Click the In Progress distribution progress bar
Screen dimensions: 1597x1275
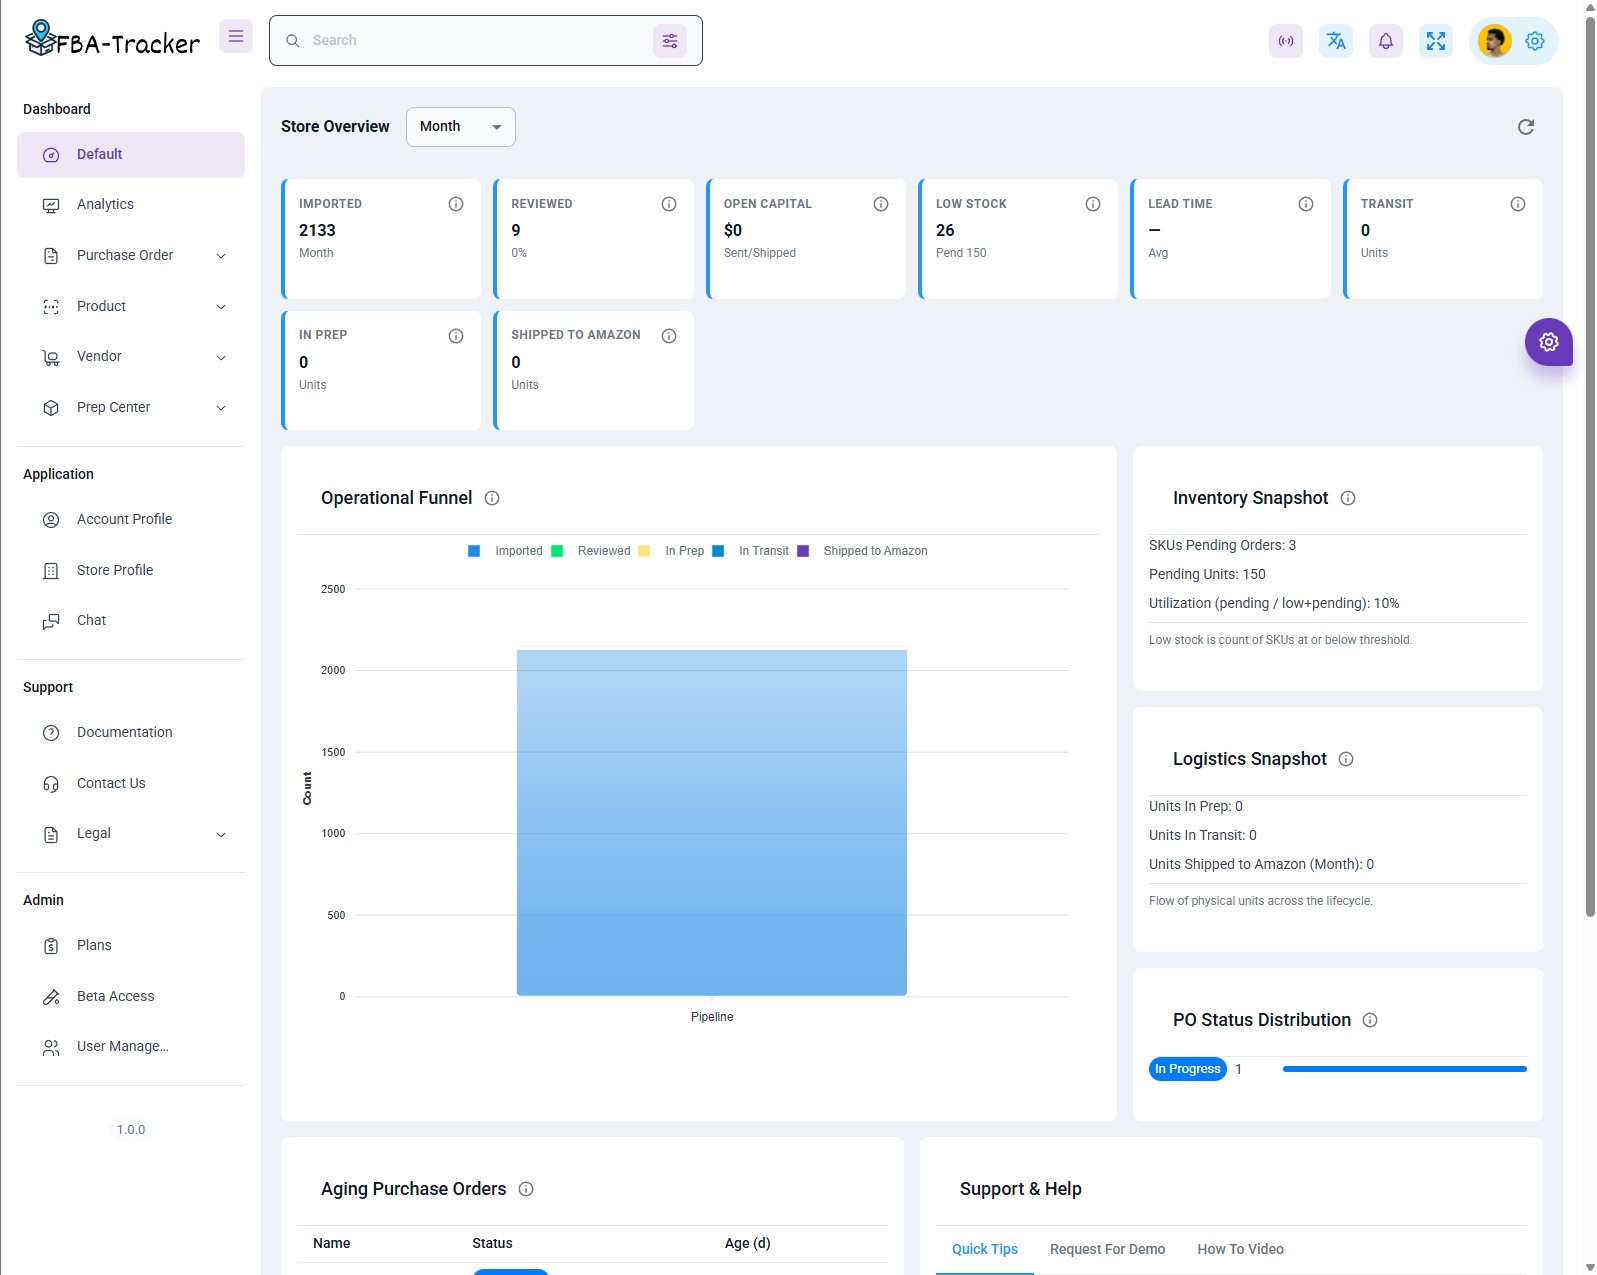[x=1404, y=1069]
